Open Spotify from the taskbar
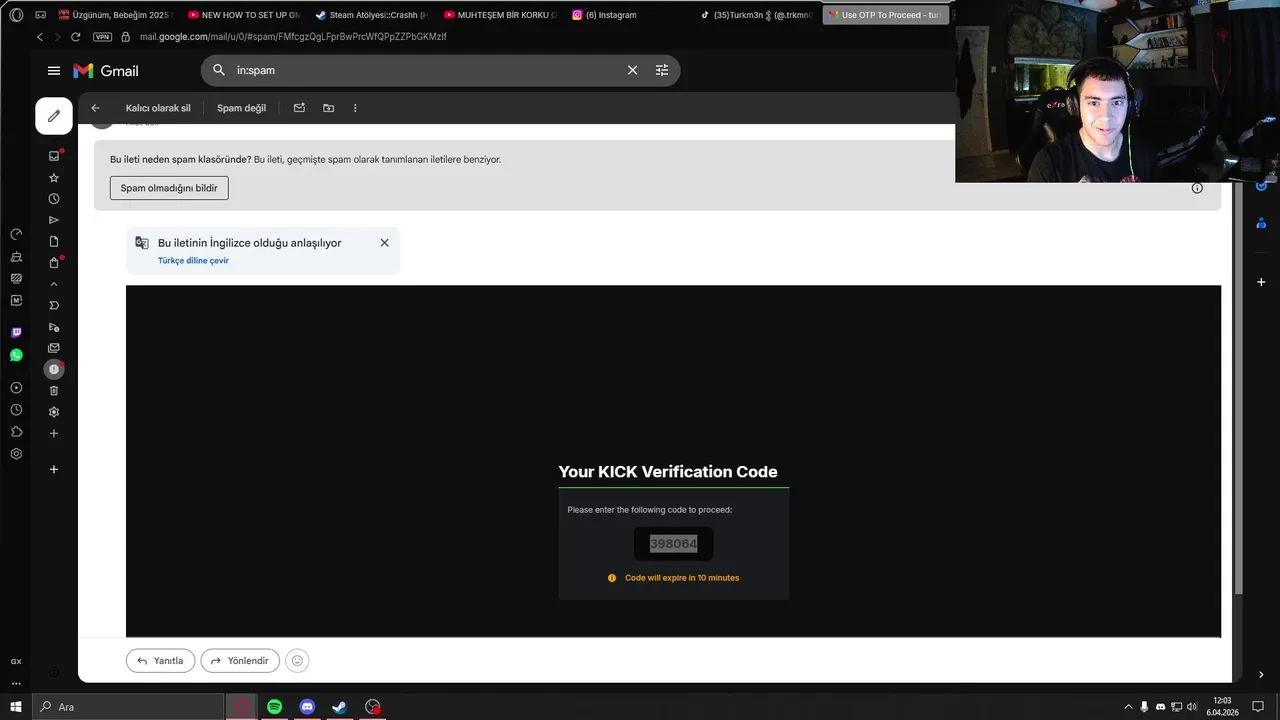The height and width of the screenshot is (720, 1280). pos(274,707)
